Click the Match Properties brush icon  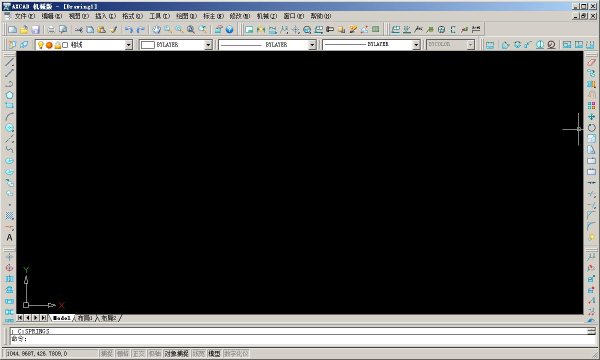[114, 29]
